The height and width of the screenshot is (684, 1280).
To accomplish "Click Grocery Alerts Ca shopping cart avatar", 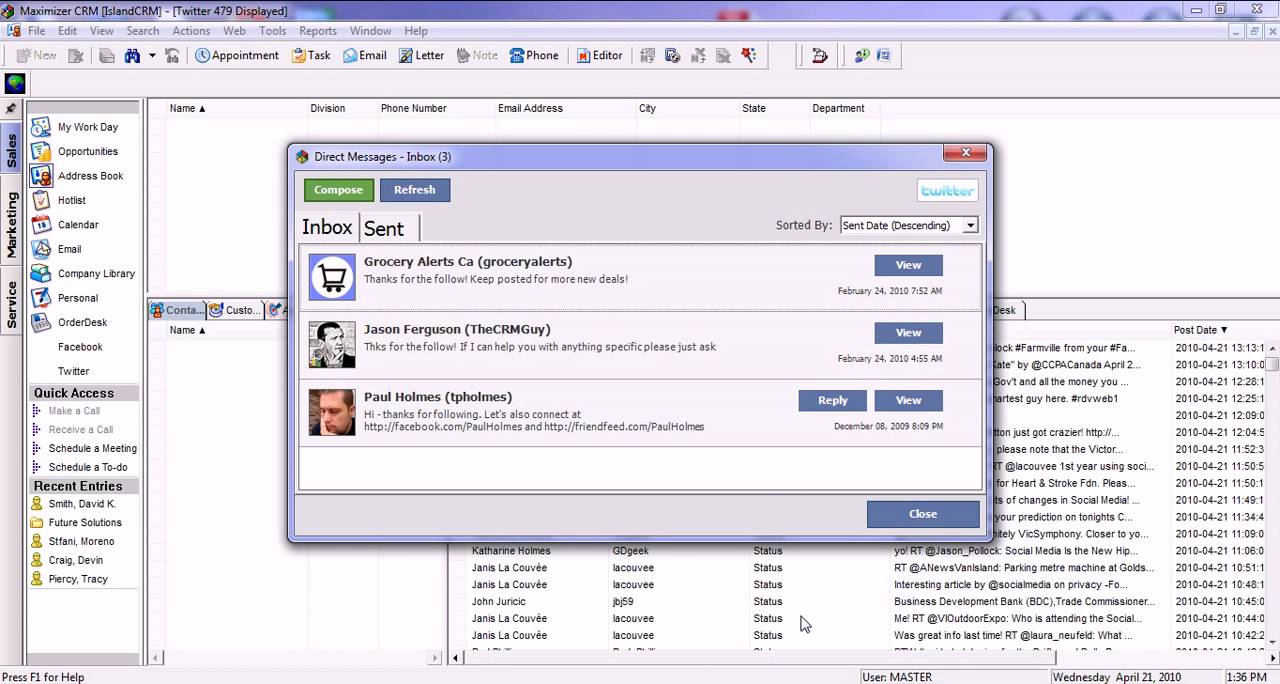I will pyautogui.click(x=332, y=277).
